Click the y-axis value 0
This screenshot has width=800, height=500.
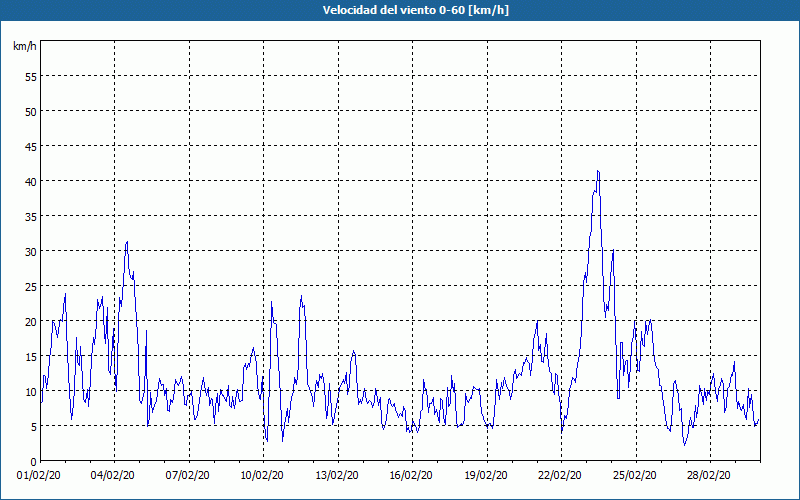point(34,462)
